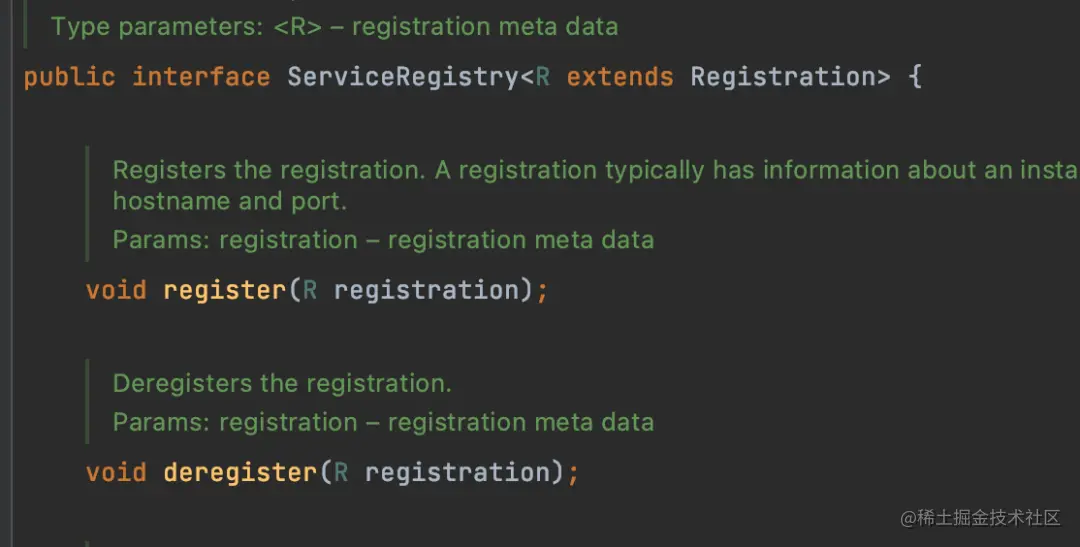
Task: Click the opening curly brace of ServiceRegistry
Action: pyautogui.click(x=915, y=76)
